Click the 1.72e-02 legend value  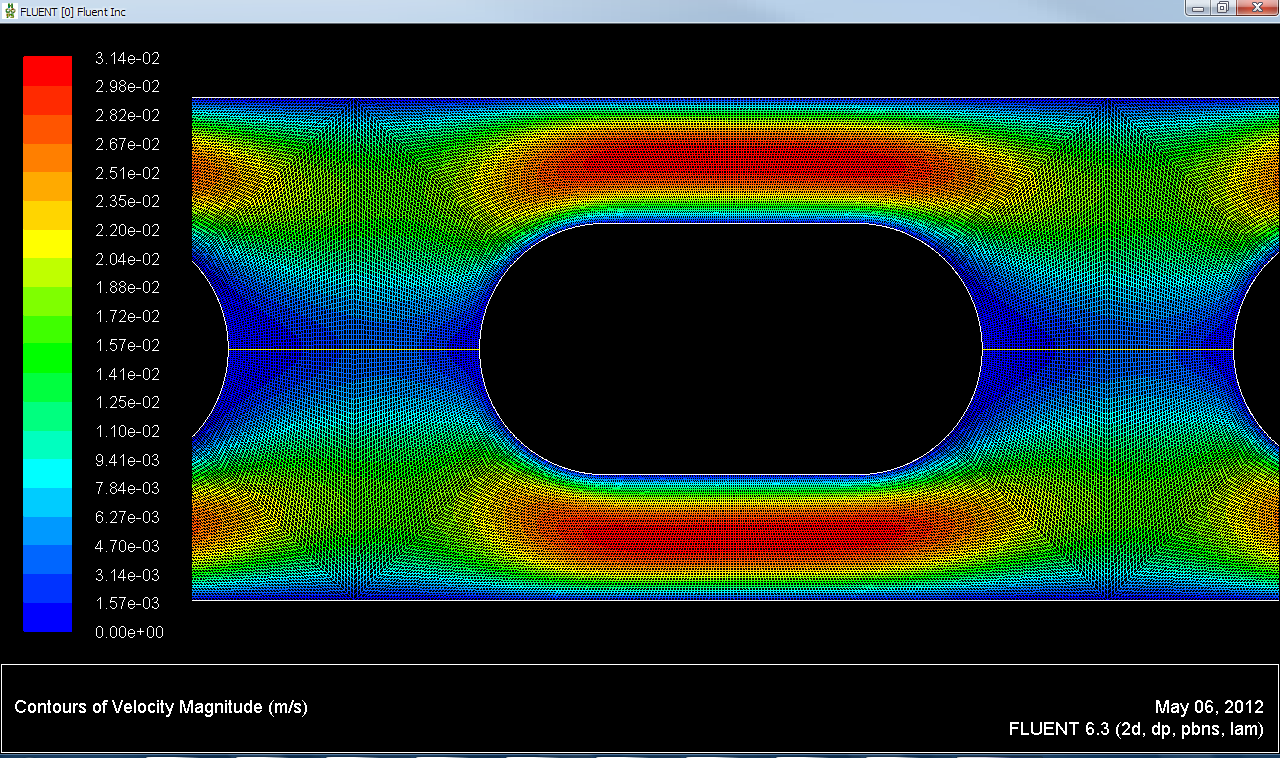point(128,316)
